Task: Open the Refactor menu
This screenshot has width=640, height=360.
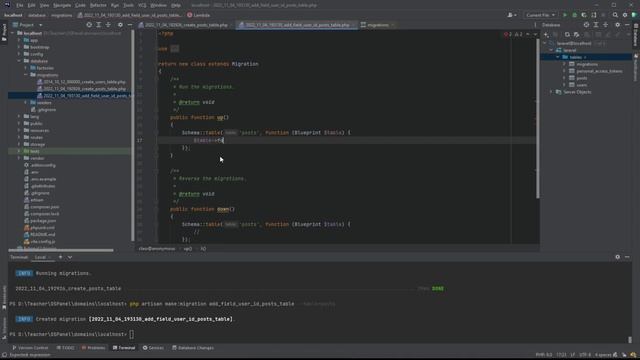Action: [98, 5]
